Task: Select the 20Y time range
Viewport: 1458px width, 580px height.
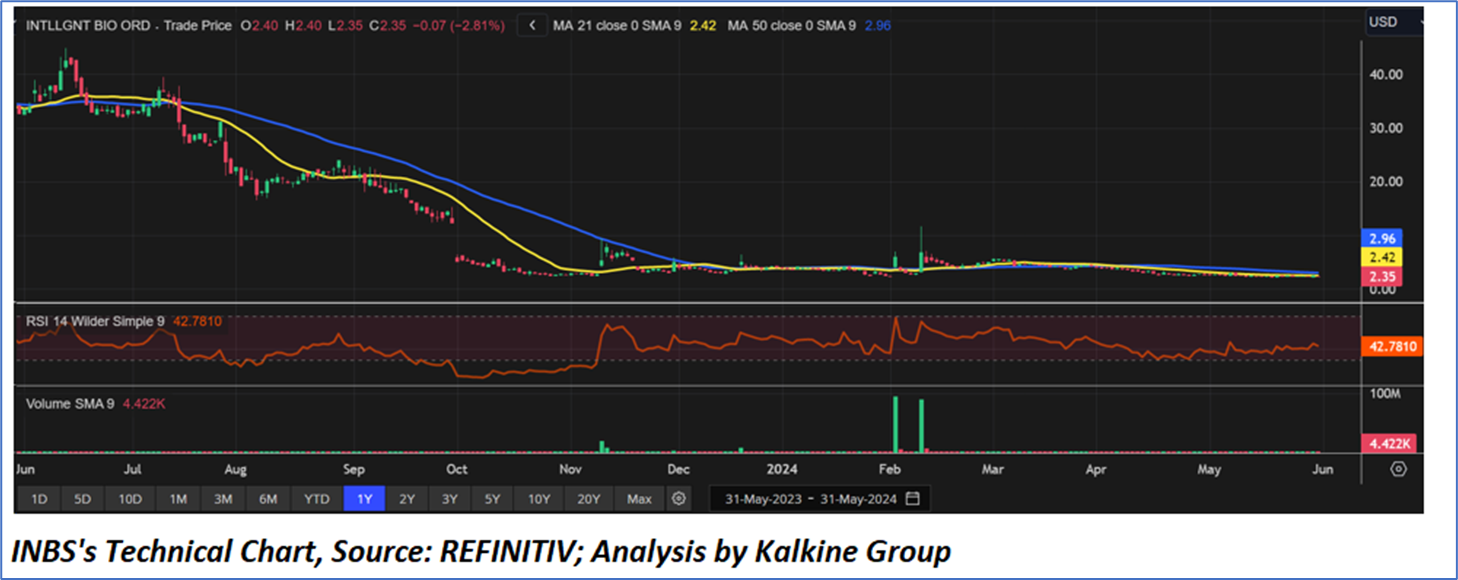Action: pos(589,498)
